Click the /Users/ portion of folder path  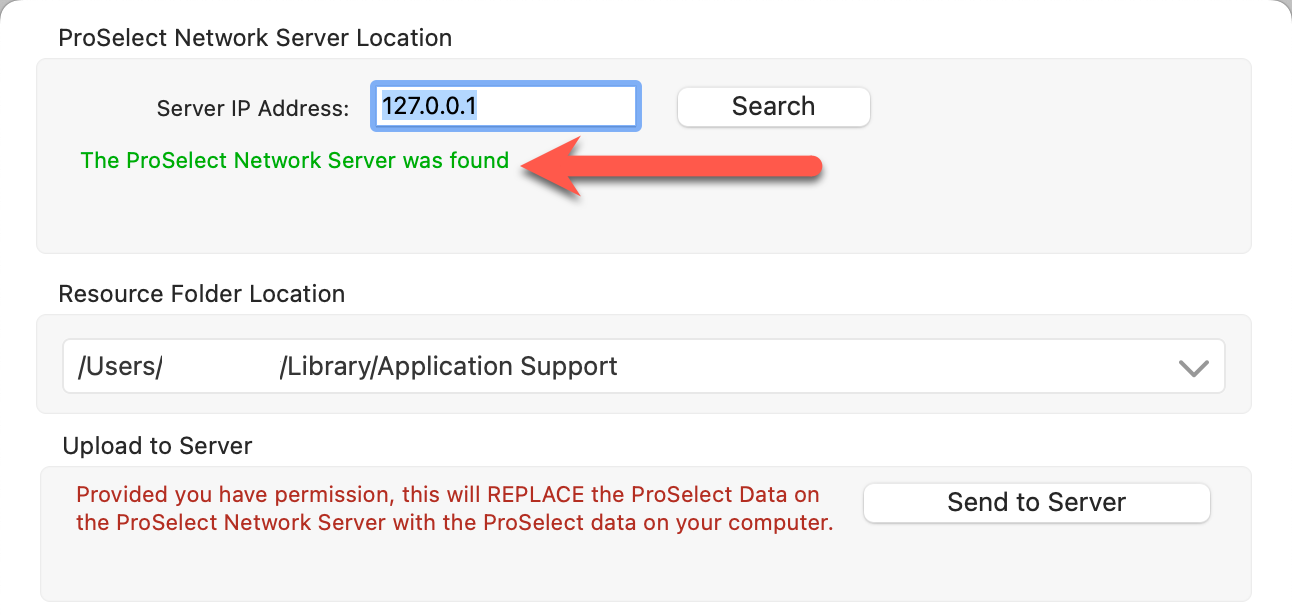click(x=120, y=367)
